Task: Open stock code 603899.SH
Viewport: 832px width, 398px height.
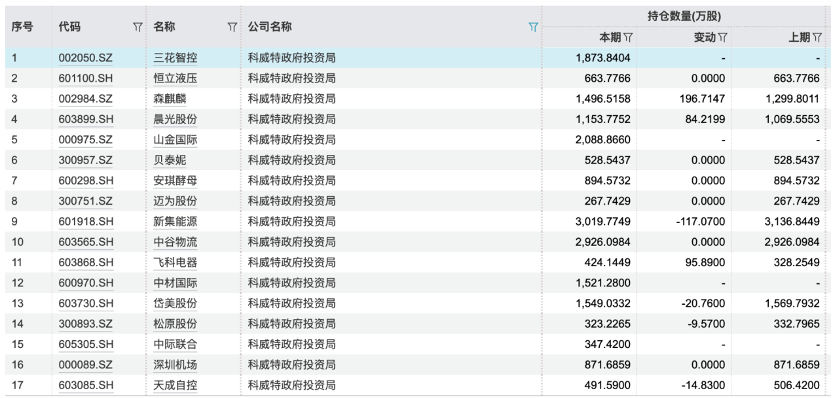Action: click(86, 119)
